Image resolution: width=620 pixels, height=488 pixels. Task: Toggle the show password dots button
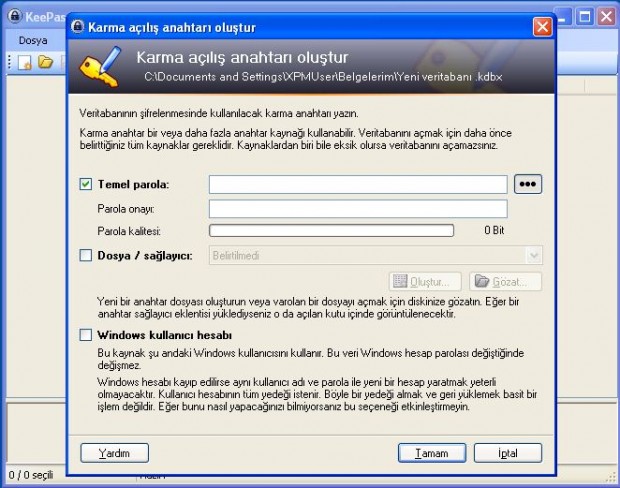tap(528, 184)
